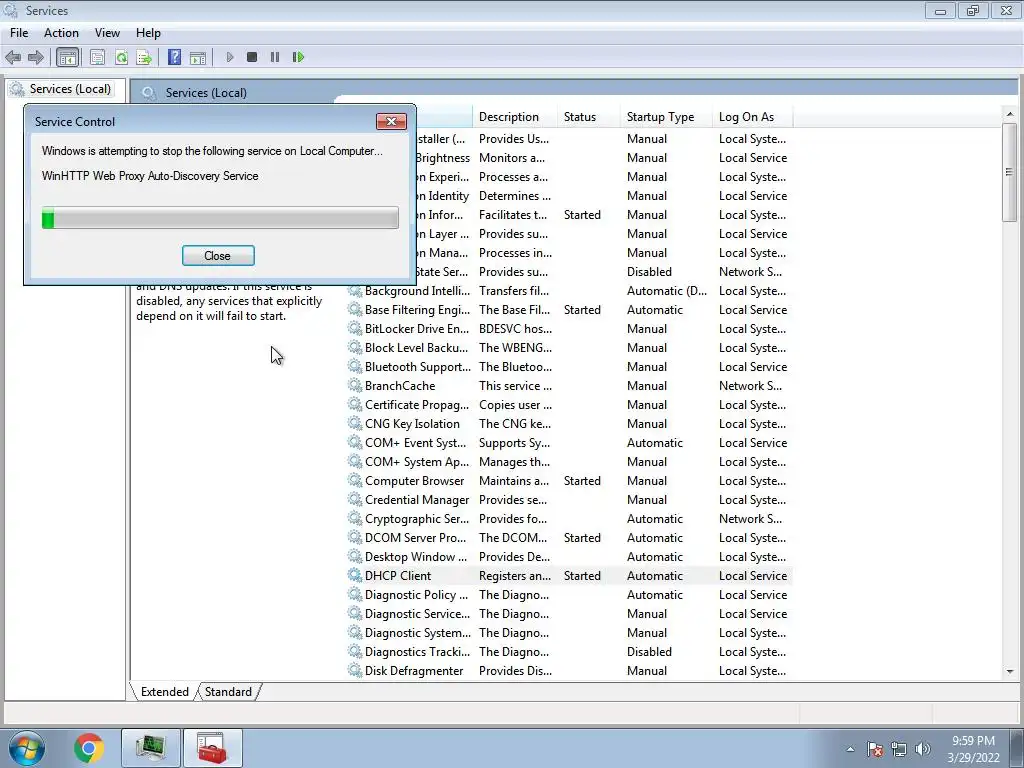Screen dimensions: 1024x768
Task: Select the Cryptographic Services row
Action: pos(569,519)
